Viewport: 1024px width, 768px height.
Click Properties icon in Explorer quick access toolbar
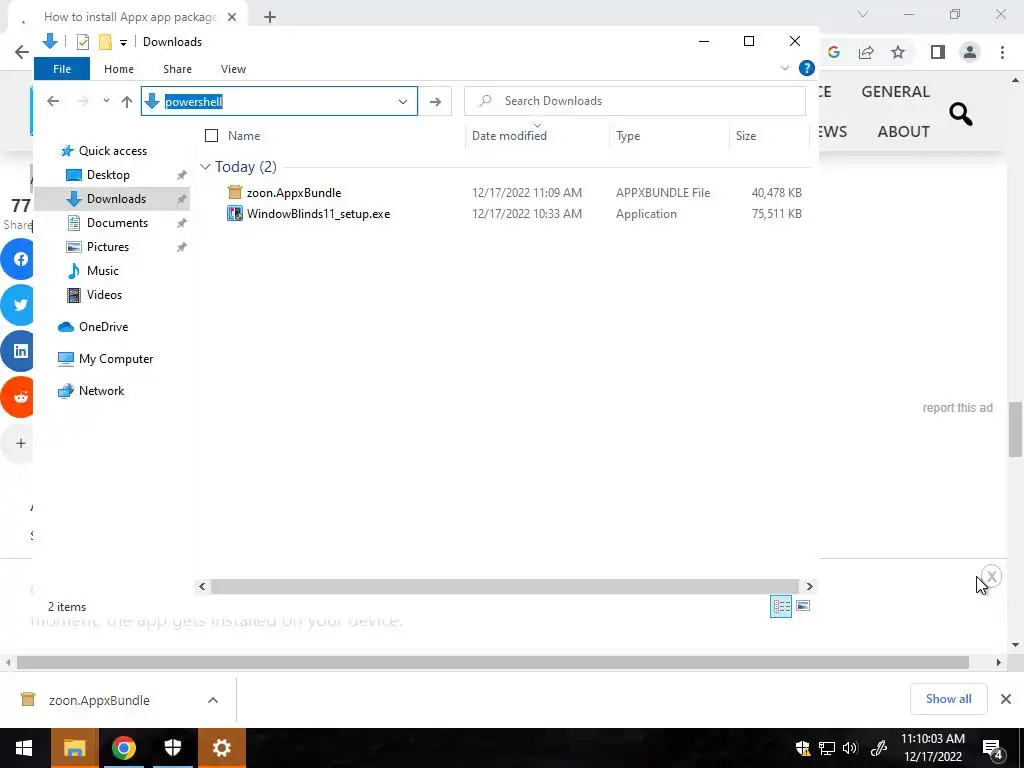[82, 42]
